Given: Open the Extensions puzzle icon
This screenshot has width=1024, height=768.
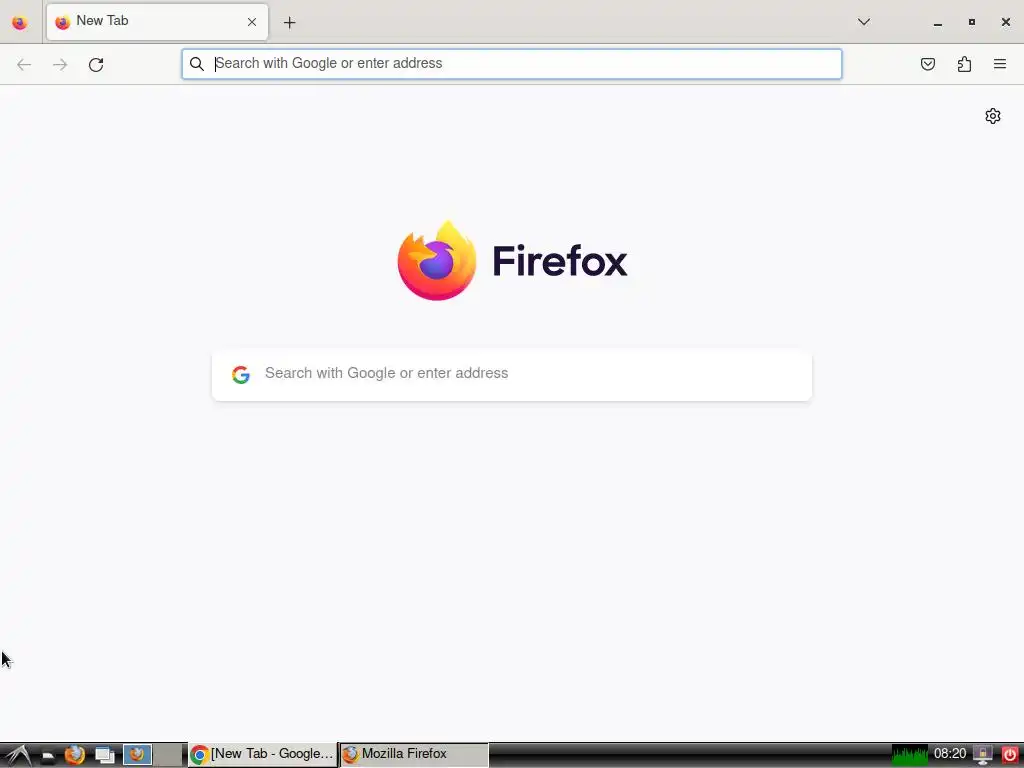Looking at the screenshot, I should [964, 64].
